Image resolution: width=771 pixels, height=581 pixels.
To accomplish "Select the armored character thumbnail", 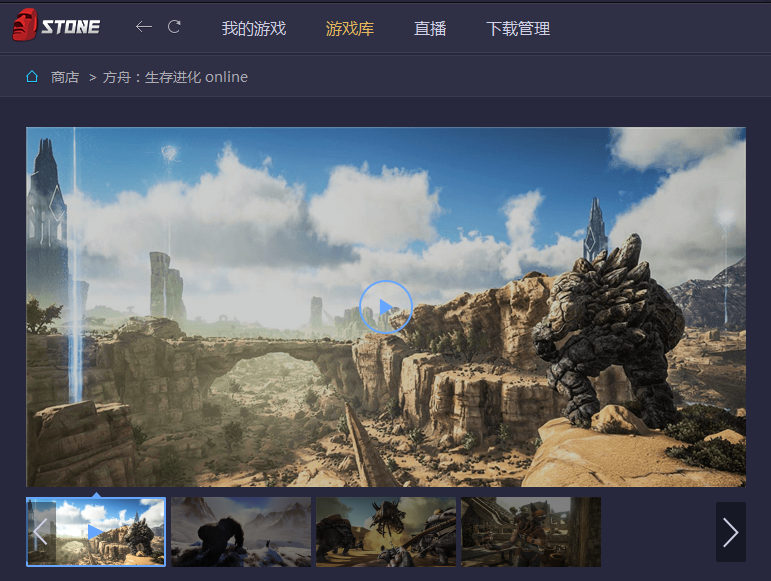I will pos(531,532).
